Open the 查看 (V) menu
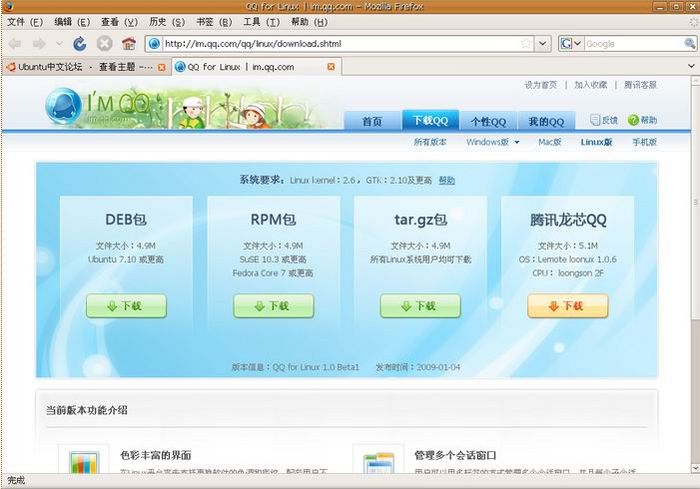This screenshot has width=700, height=489. click(119, 22)
